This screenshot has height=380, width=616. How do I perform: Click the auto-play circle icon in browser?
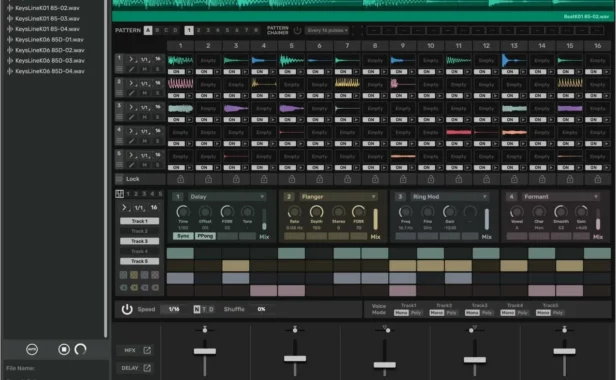point(32,349)
